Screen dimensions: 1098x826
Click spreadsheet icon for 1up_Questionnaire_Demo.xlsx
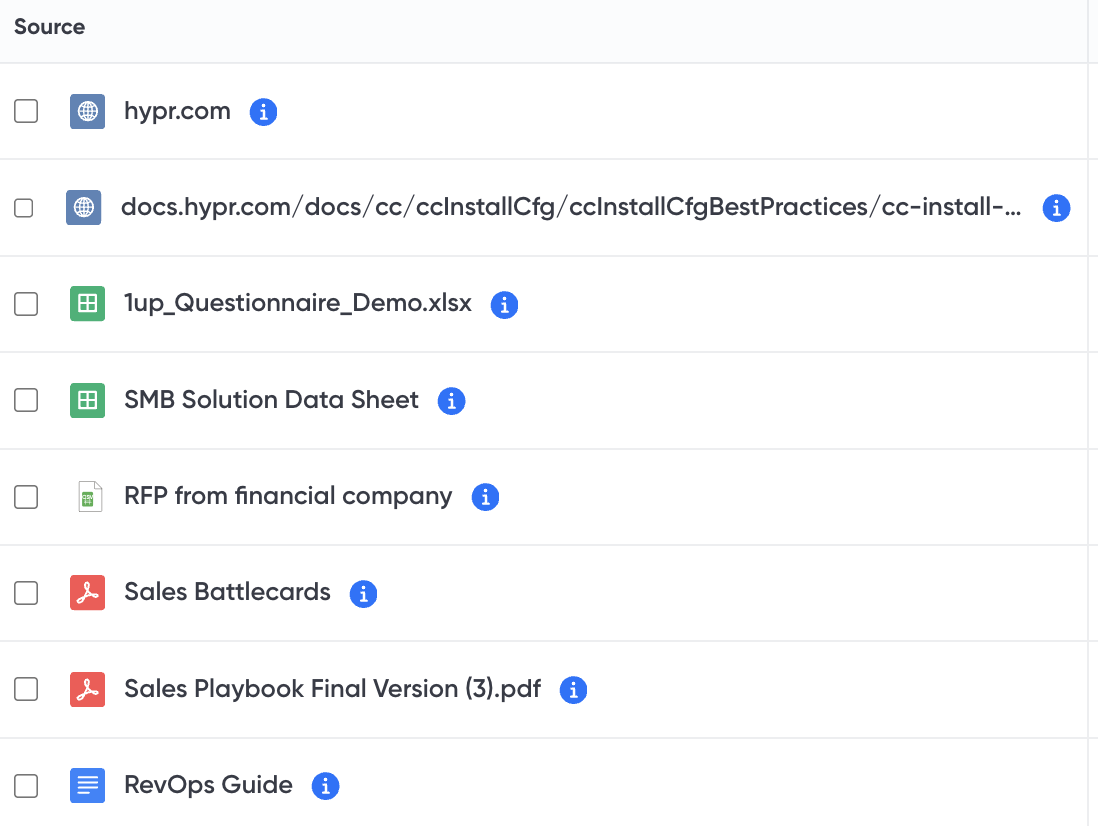tap(88, 304)
